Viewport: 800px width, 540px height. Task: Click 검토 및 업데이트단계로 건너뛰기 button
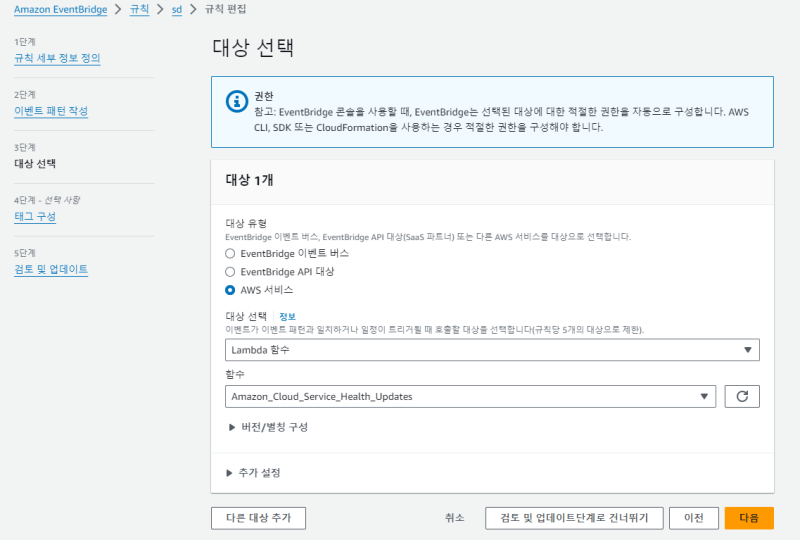573,518
